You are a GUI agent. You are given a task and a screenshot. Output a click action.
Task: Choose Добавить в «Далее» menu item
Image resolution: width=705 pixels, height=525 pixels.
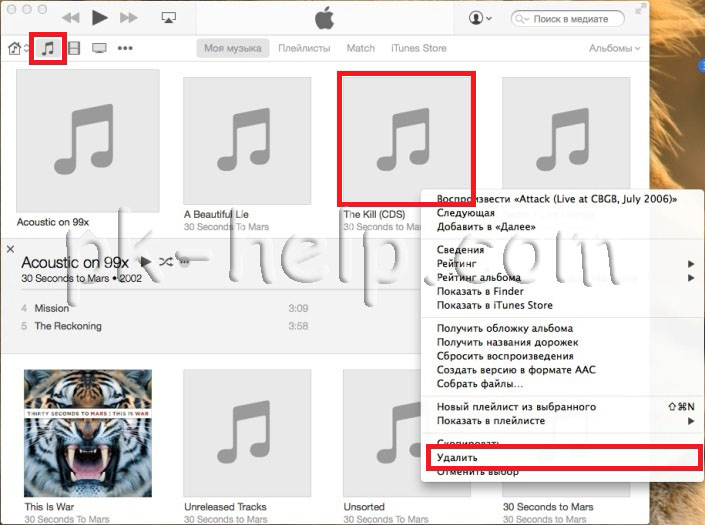coord(562,227)
